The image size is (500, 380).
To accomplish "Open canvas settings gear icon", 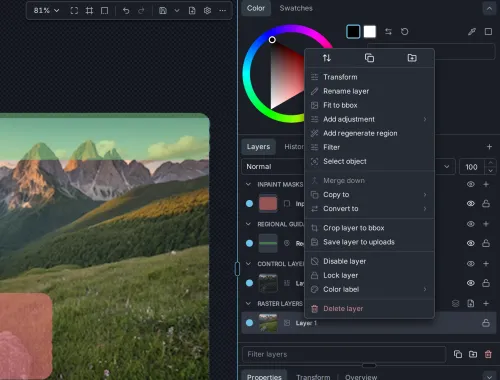I will coord(207,11).
